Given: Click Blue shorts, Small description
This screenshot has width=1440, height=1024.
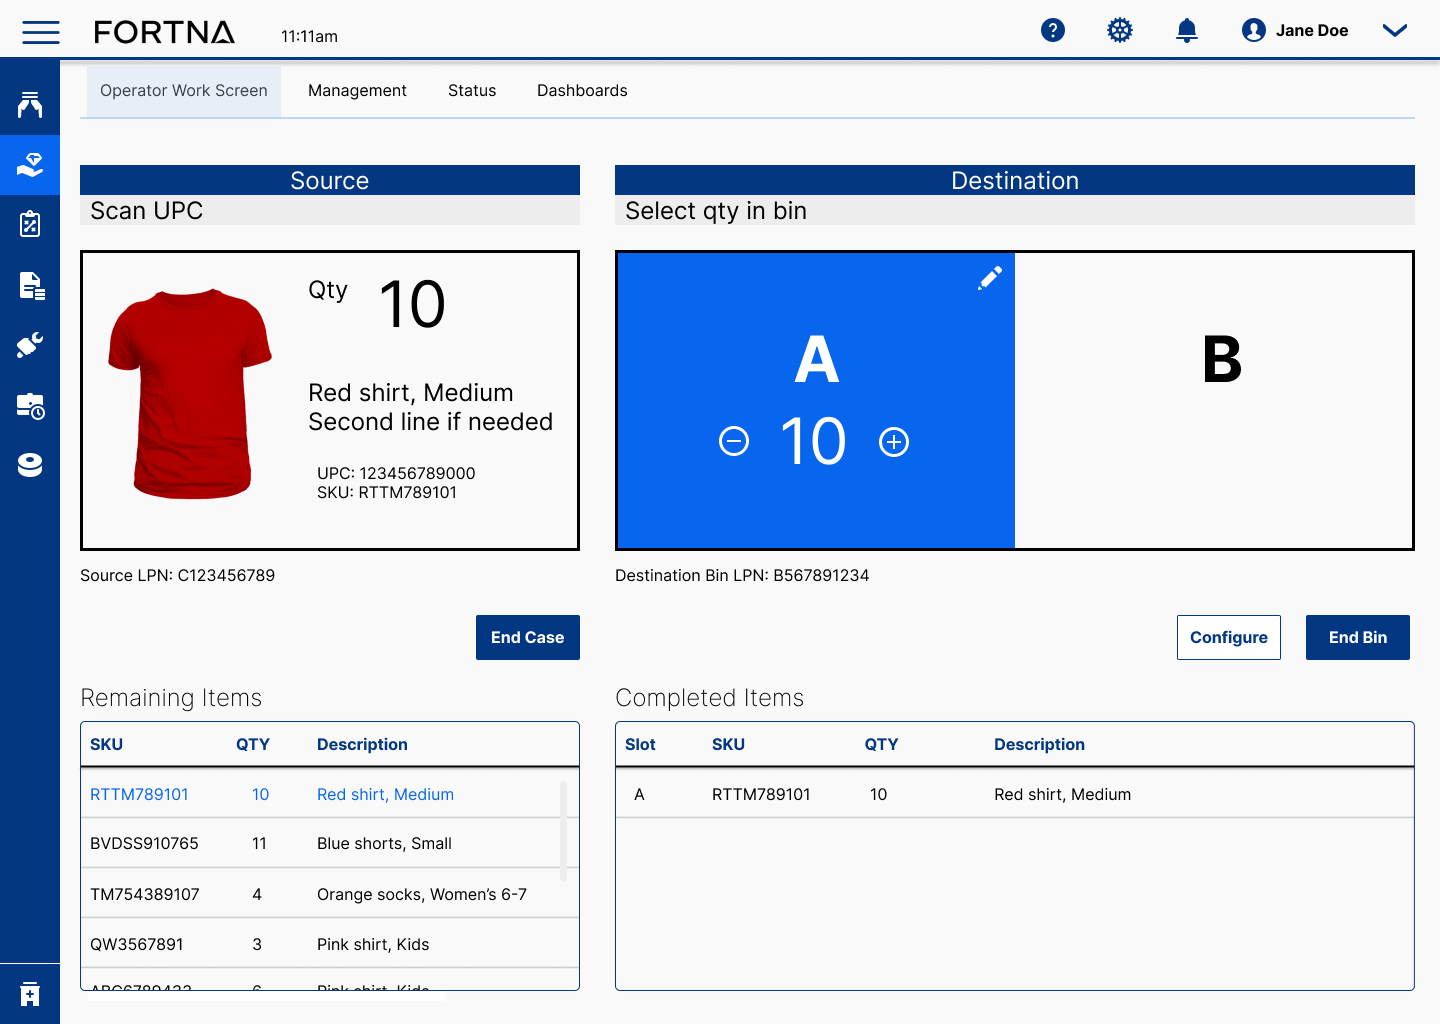Looking at the screenshot, I should click(384, 843).
